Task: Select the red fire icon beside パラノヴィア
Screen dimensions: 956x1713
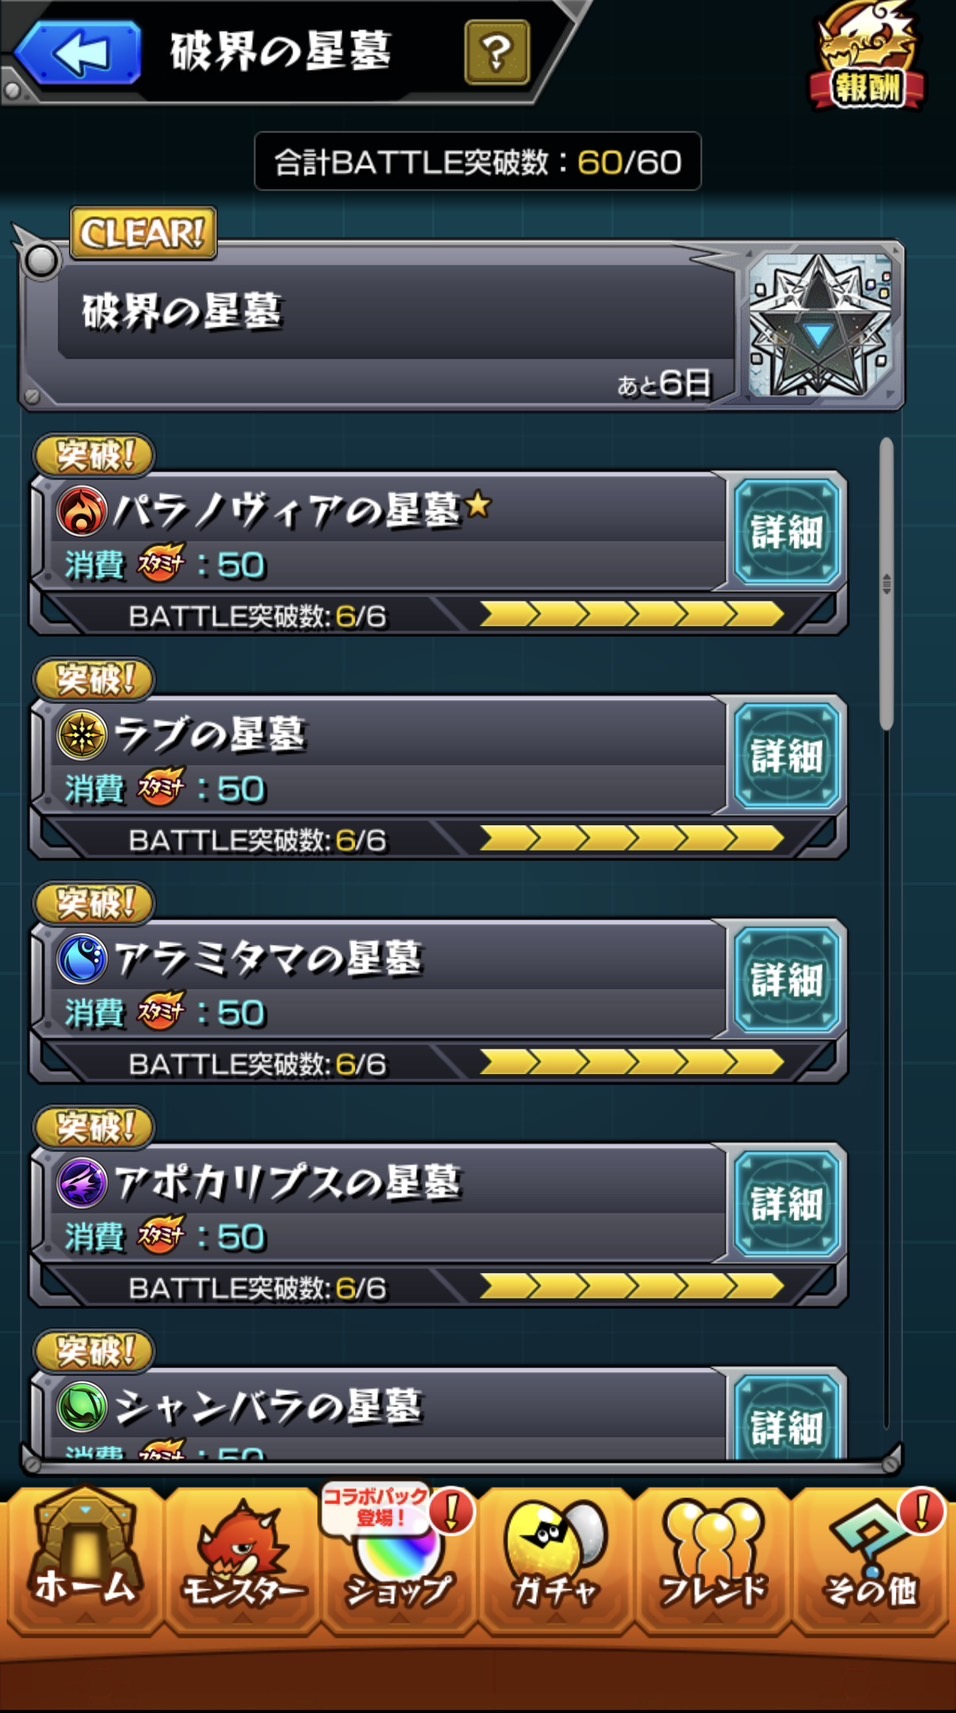Action: [82, 510]
